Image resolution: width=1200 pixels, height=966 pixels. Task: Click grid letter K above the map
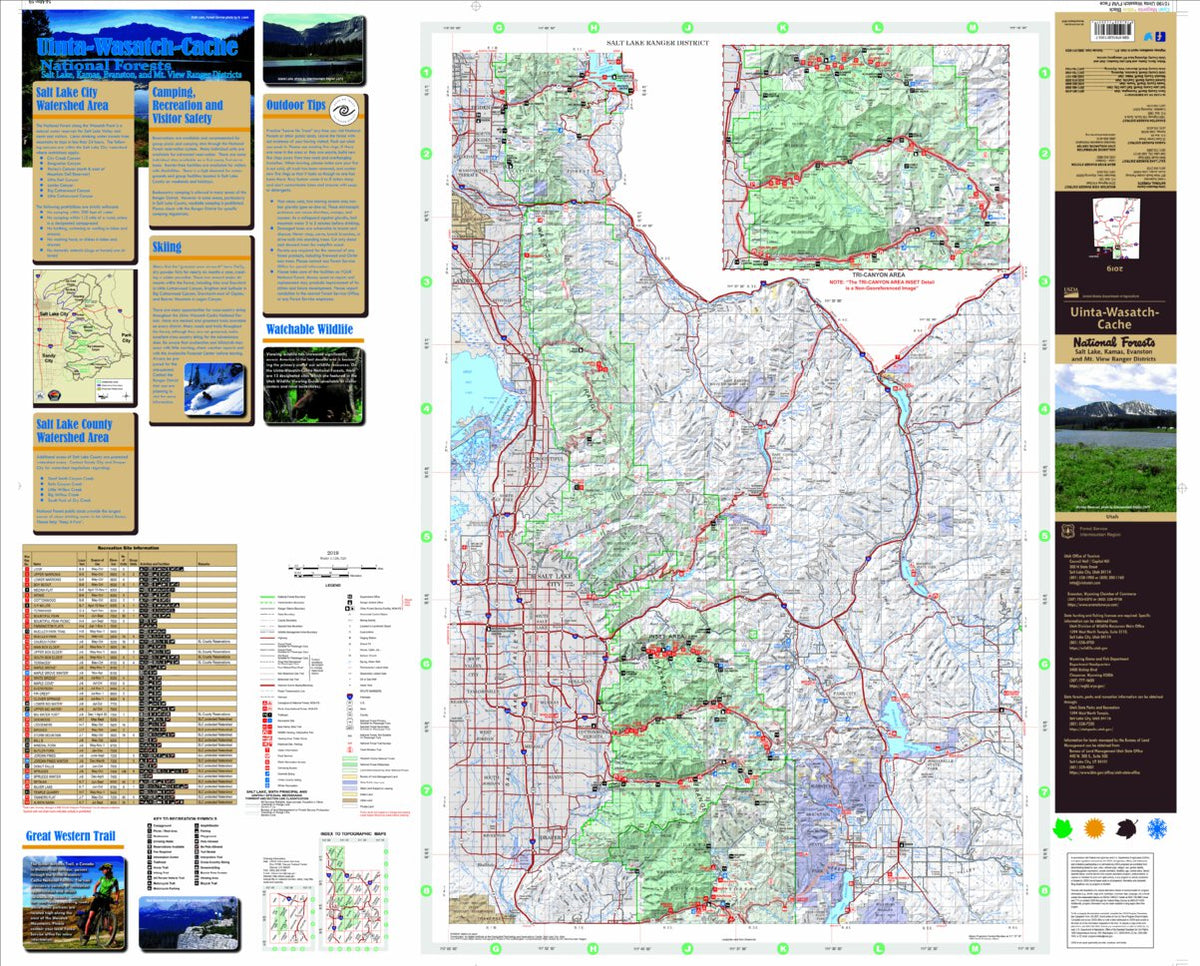coord(781,27)
